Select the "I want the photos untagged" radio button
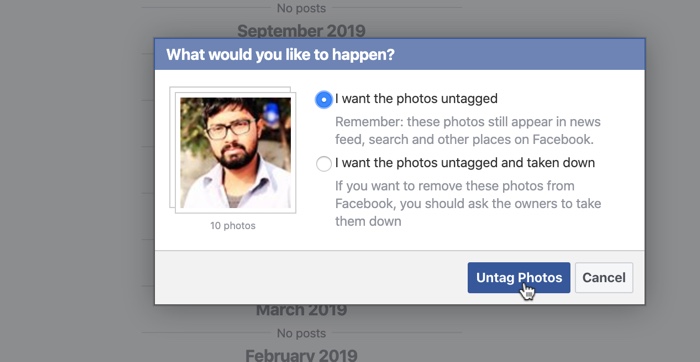700x362 pixels. 324,100
